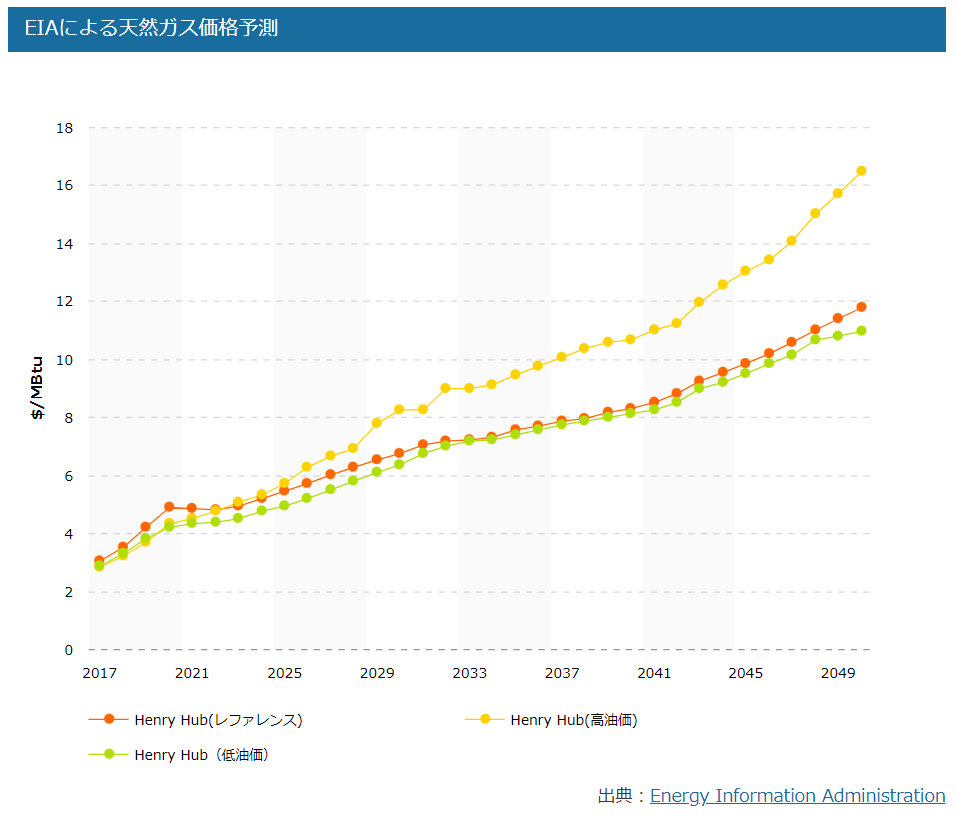This screenshot has width=957, height=825.
Task: Click the x-axis label 2041
Action: click(x=654, y=673)
